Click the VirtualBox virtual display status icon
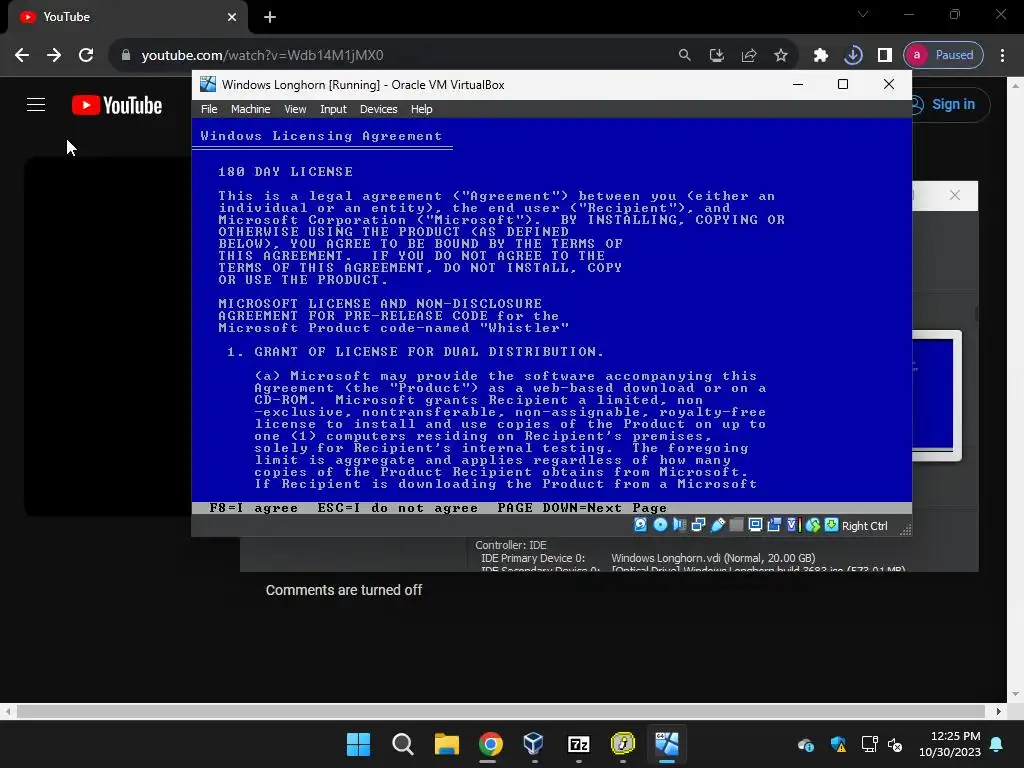 (x=755, y=525)
